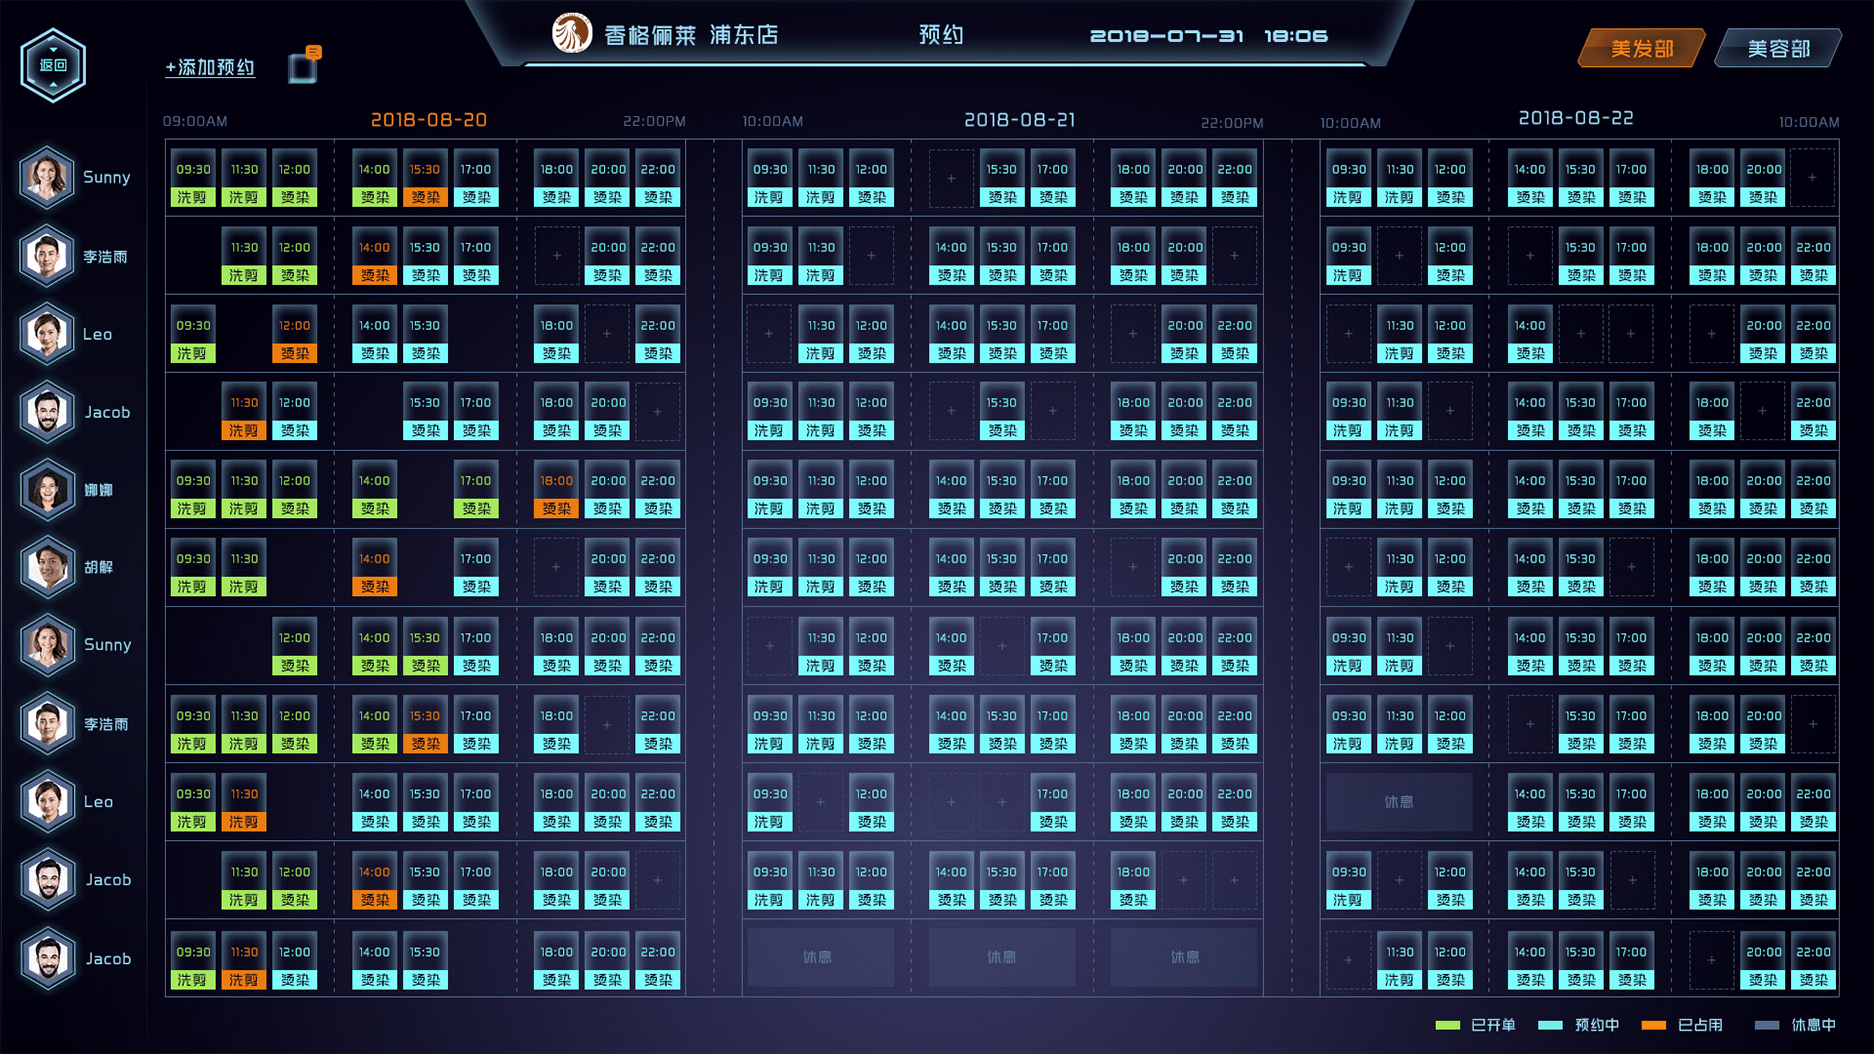Screen dimensions: 1874x1054
Task: Open 娜娜's orange 18:00 烫染 slot
Action: (x=556, y=494)
